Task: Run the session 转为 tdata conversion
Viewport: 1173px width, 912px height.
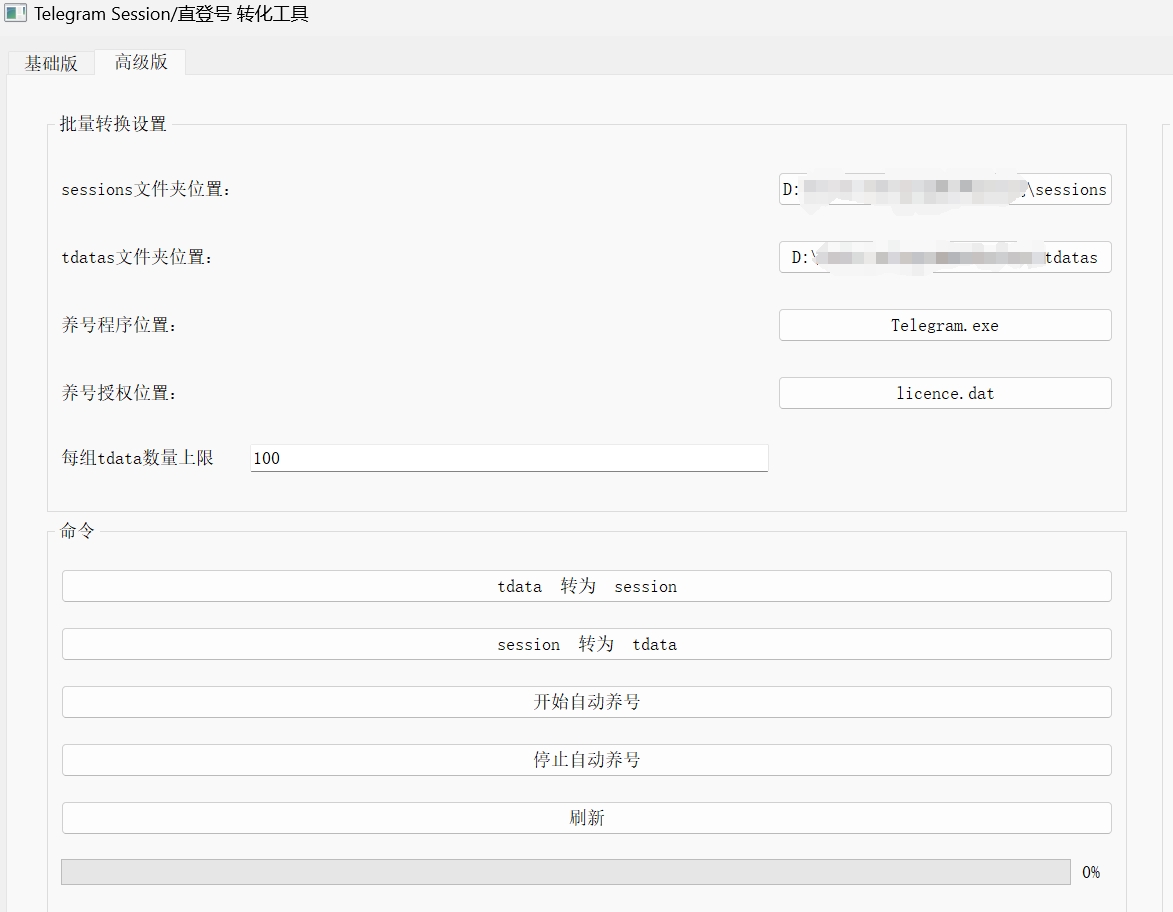Action: (x=586, y=644)
